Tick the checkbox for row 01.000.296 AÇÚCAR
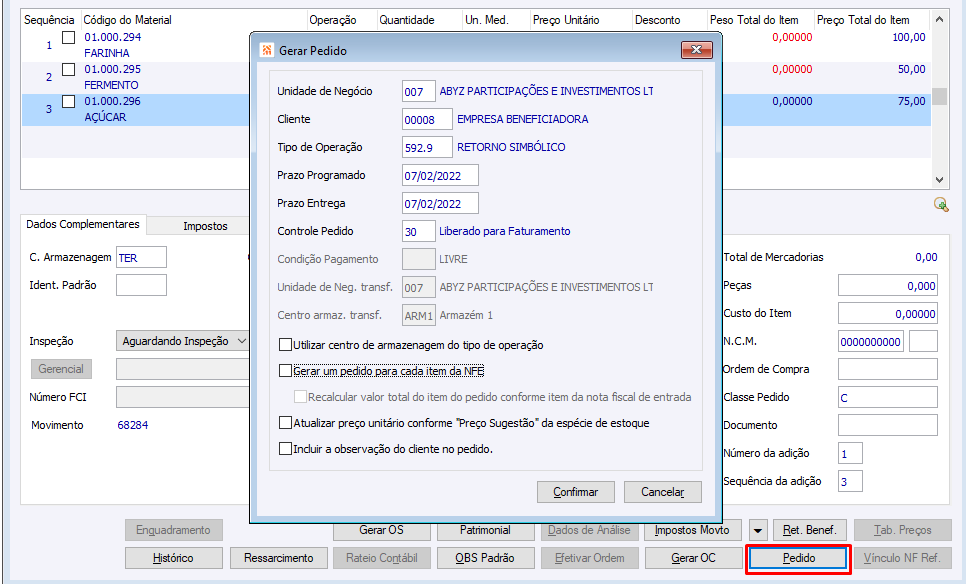Image resolution: width=966 pixels, height=584 pixels. coord(69,101)
